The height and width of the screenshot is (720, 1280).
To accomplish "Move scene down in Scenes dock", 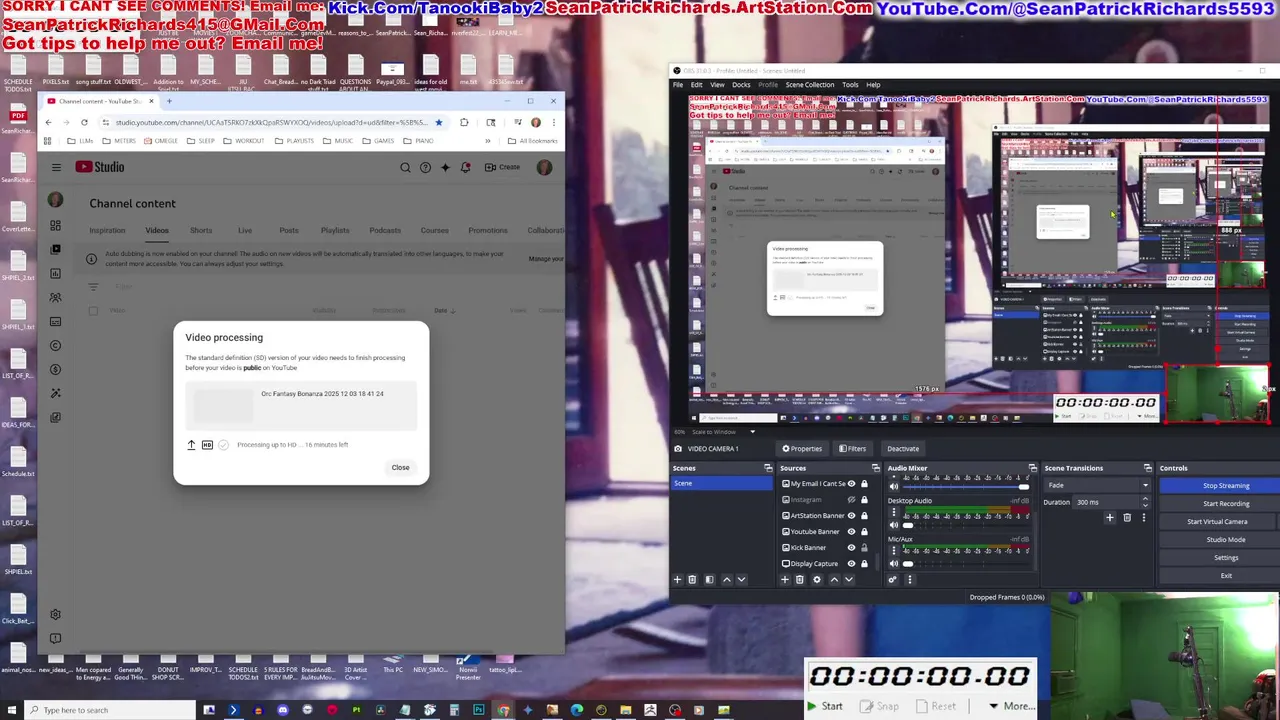I will [741, 580].
